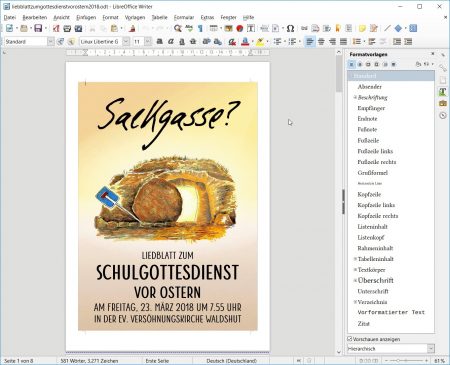450x365 pixels.
Task: Open Hierarchisch filter dropdown
Action: [431, 349]
